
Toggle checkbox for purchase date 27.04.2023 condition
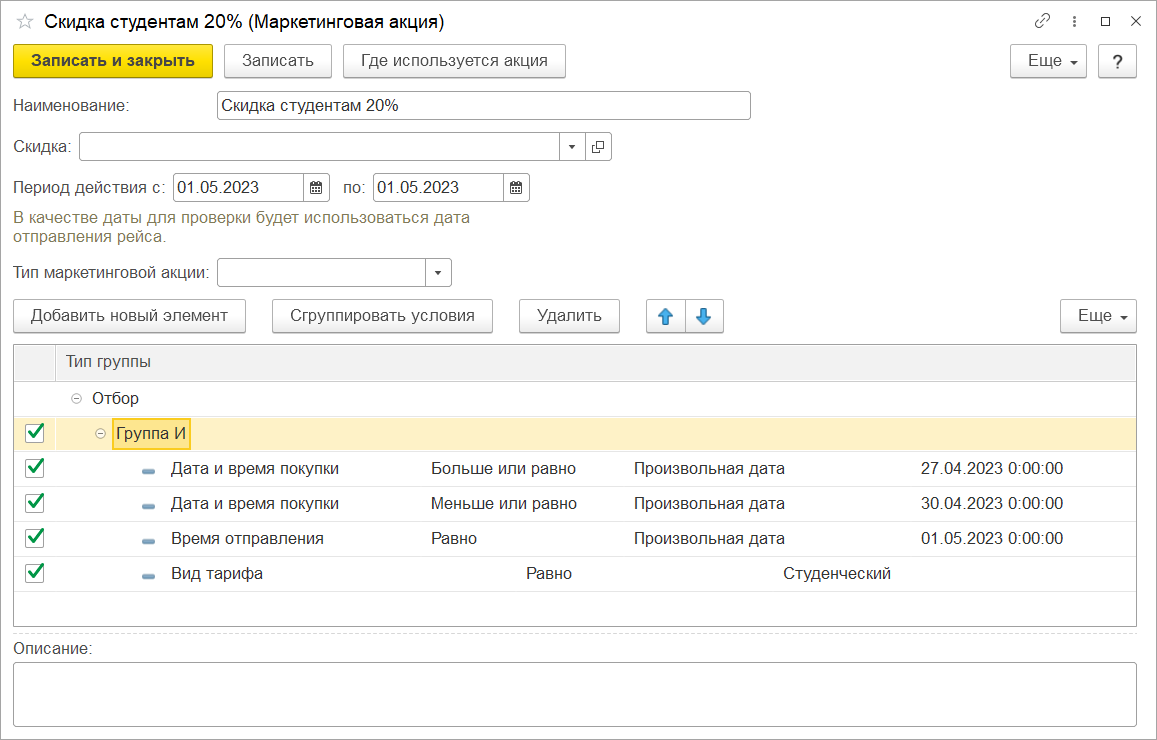pos(35,468)
